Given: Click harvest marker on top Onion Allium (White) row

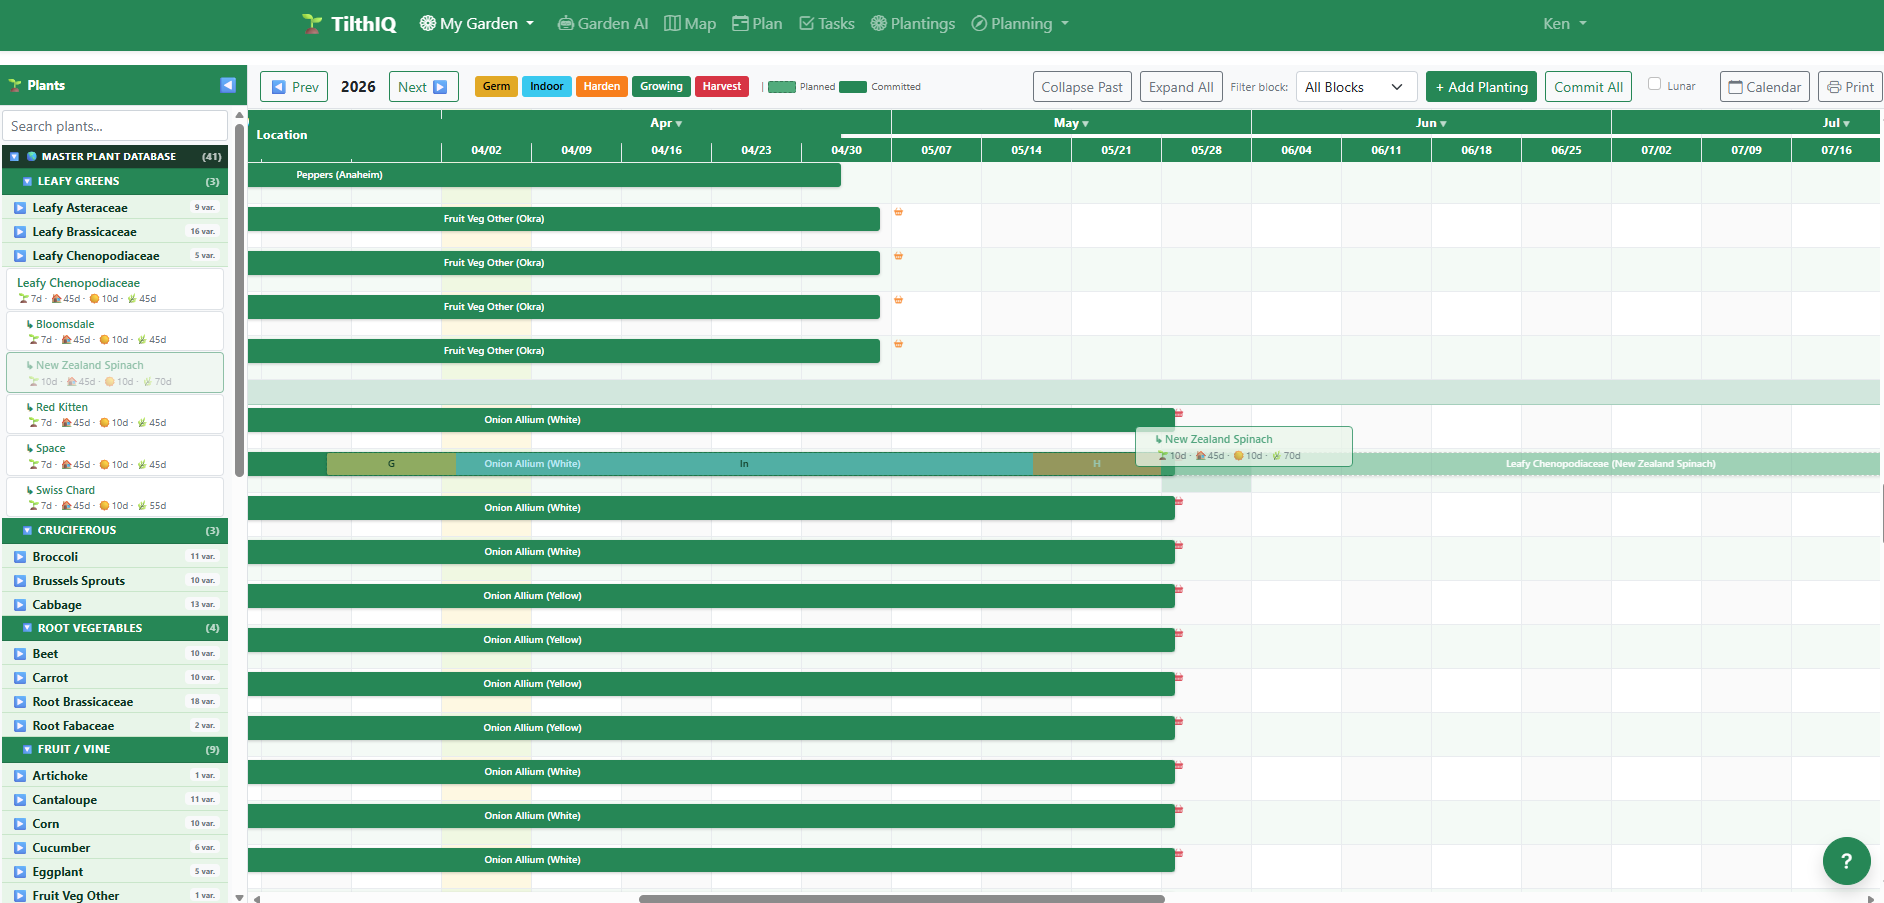Looking at the screenshot, I should [x=1179, y=413].
